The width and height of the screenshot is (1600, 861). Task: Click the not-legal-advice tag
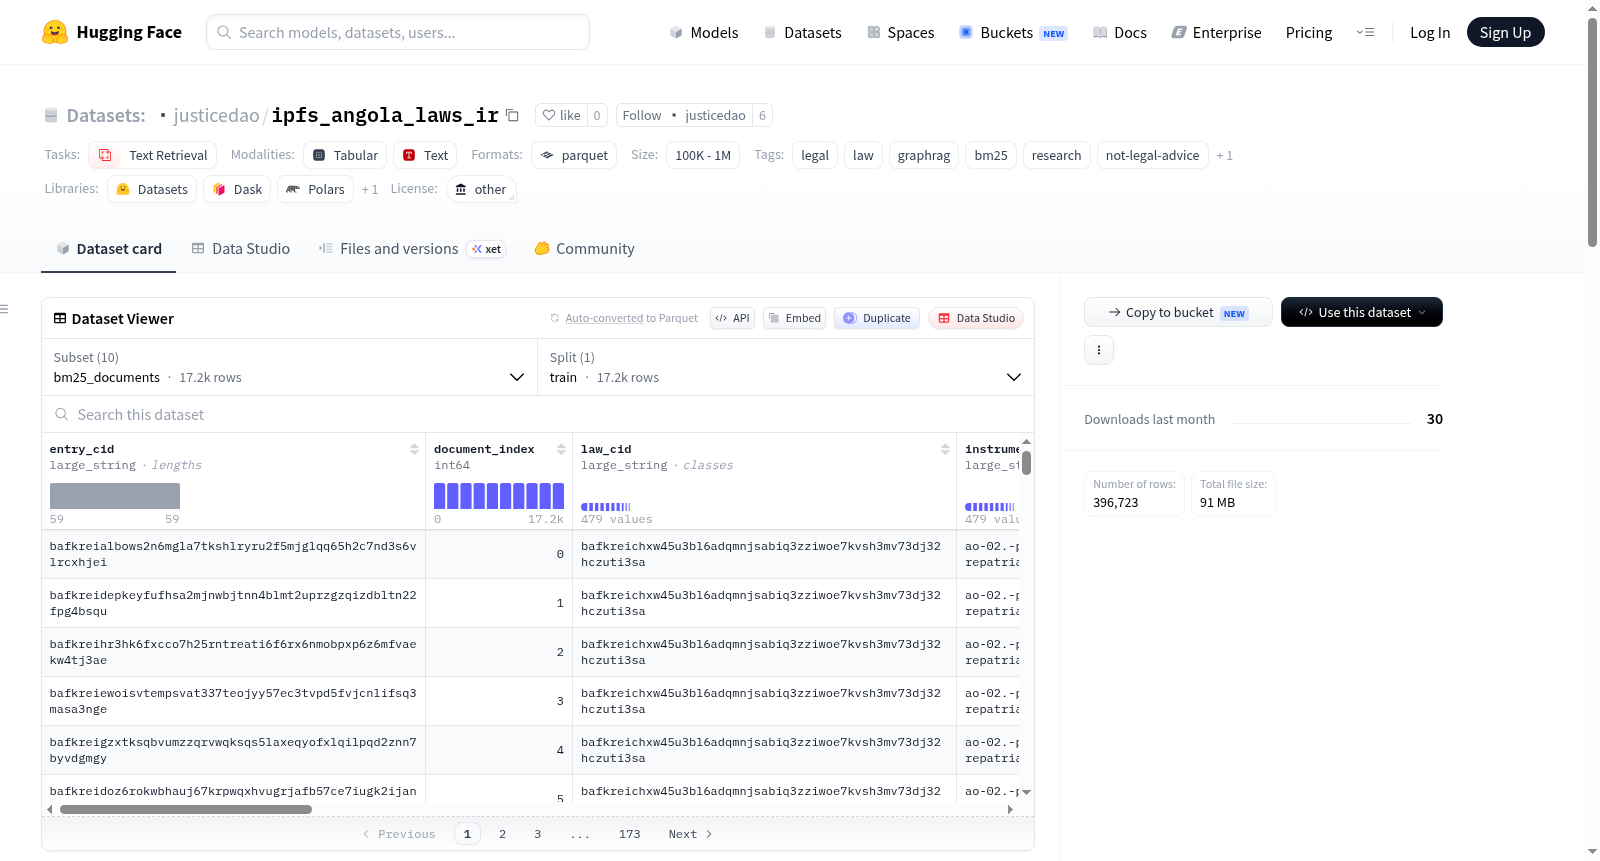point(1152,155)
